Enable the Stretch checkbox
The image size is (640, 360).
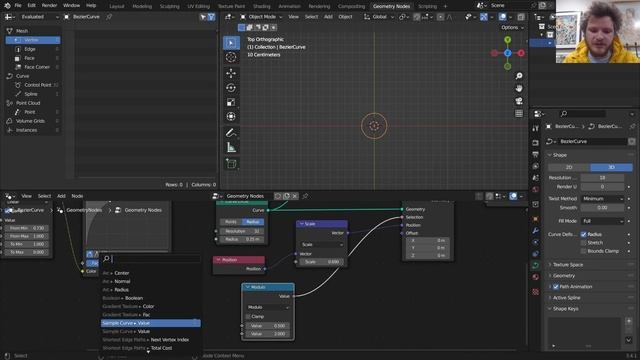pos(584,242)
